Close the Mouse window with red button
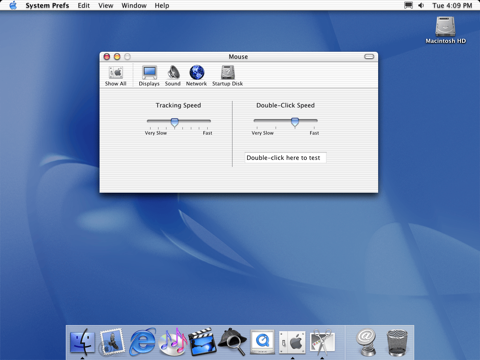480x360 pixels. coord(107,57)
